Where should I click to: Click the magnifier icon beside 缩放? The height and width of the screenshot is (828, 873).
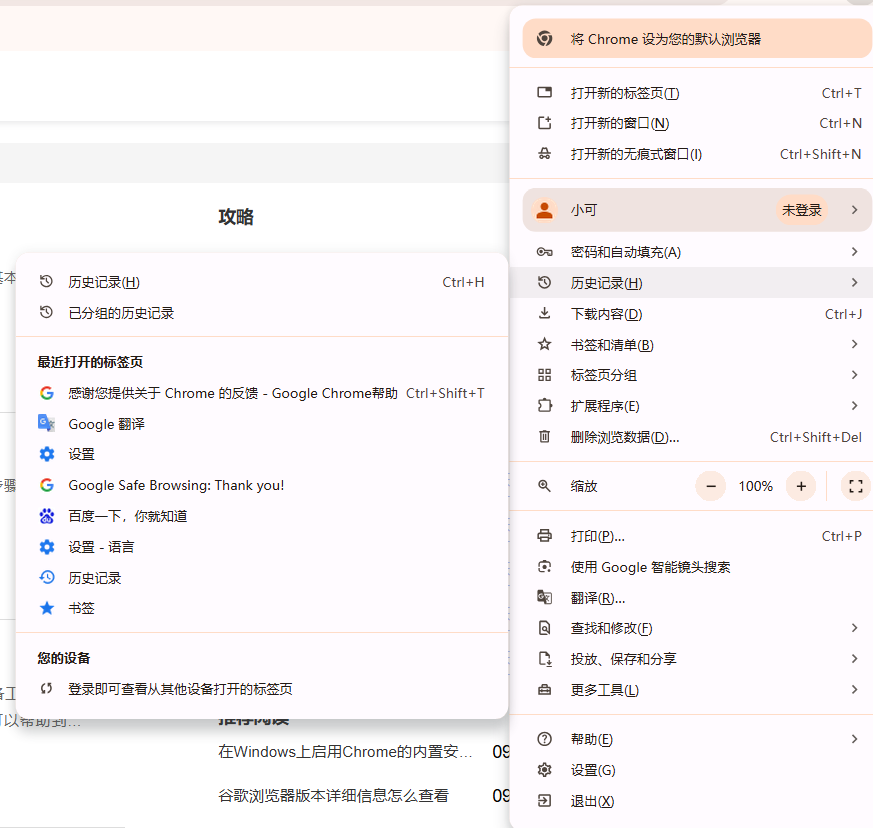click(545, 486)
